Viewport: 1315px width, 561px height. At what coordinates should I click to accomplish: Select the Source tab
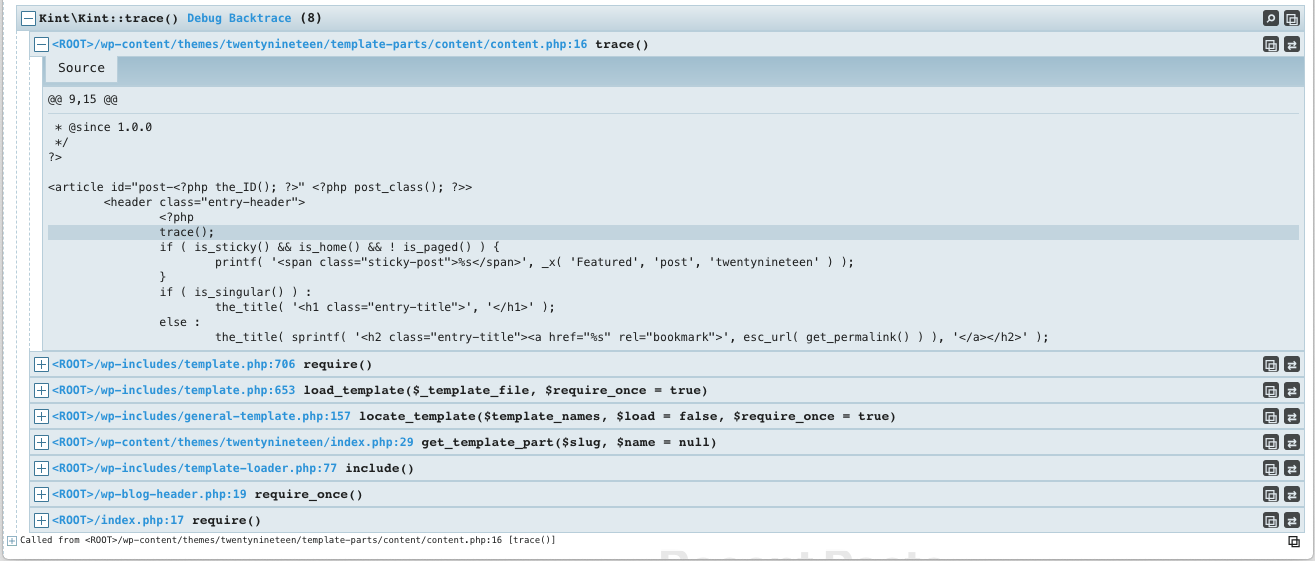click(x=81, y=68)
